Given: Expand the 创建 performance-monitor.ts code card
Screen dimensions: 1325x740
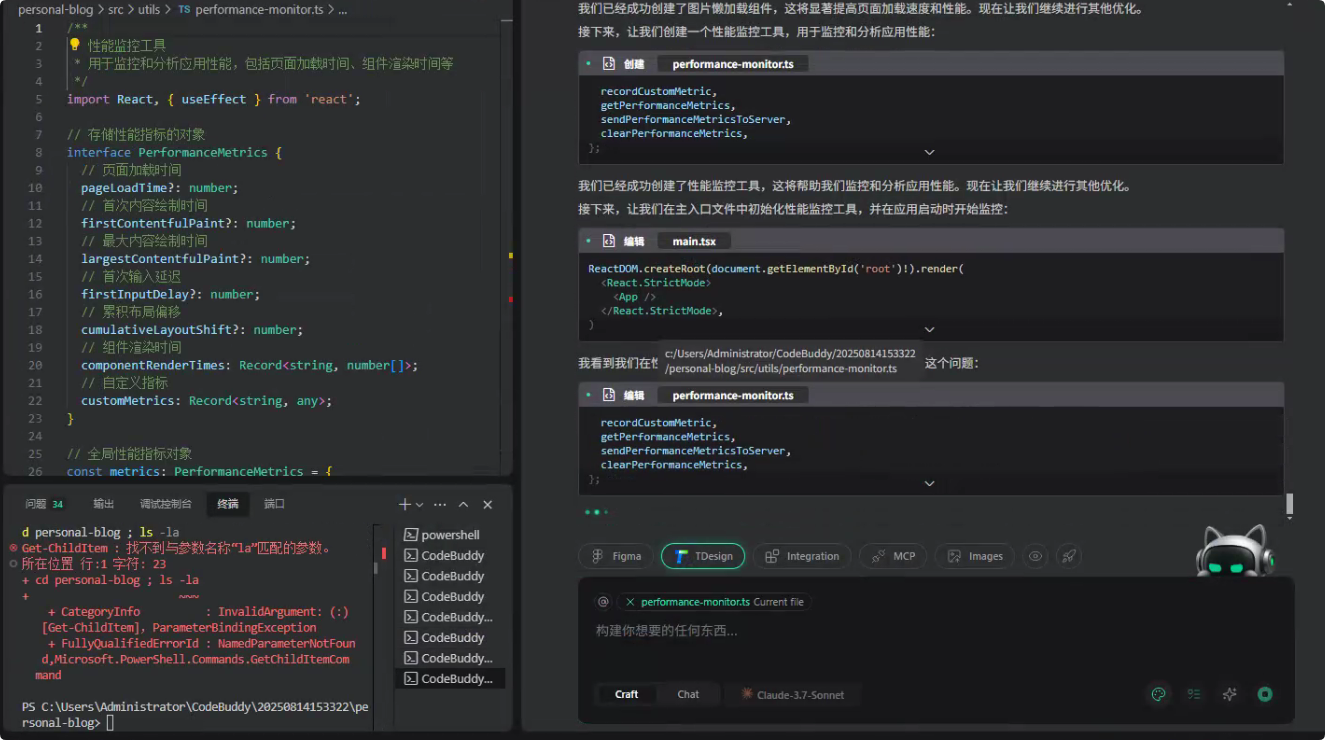Looking at the screenshot, I should pos(929,152).
